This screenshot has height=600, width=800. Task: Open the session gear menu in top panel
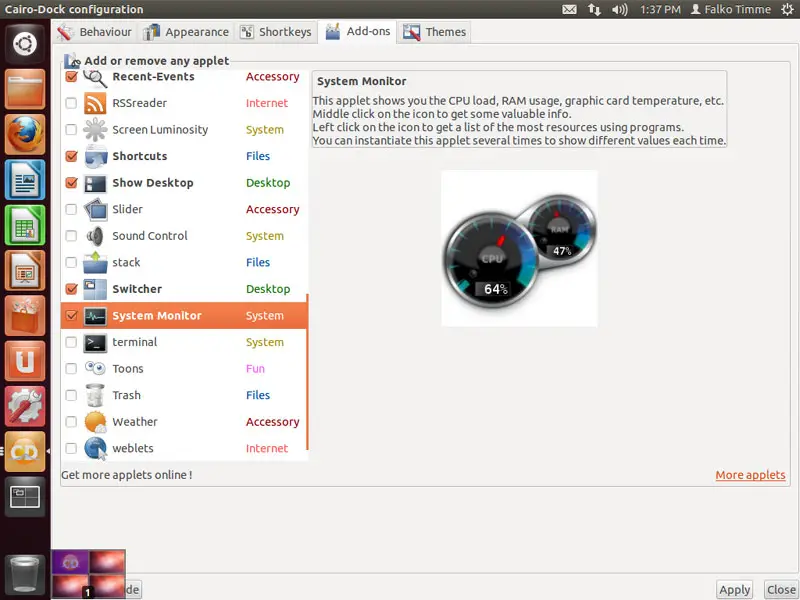[x=788, y=10]
